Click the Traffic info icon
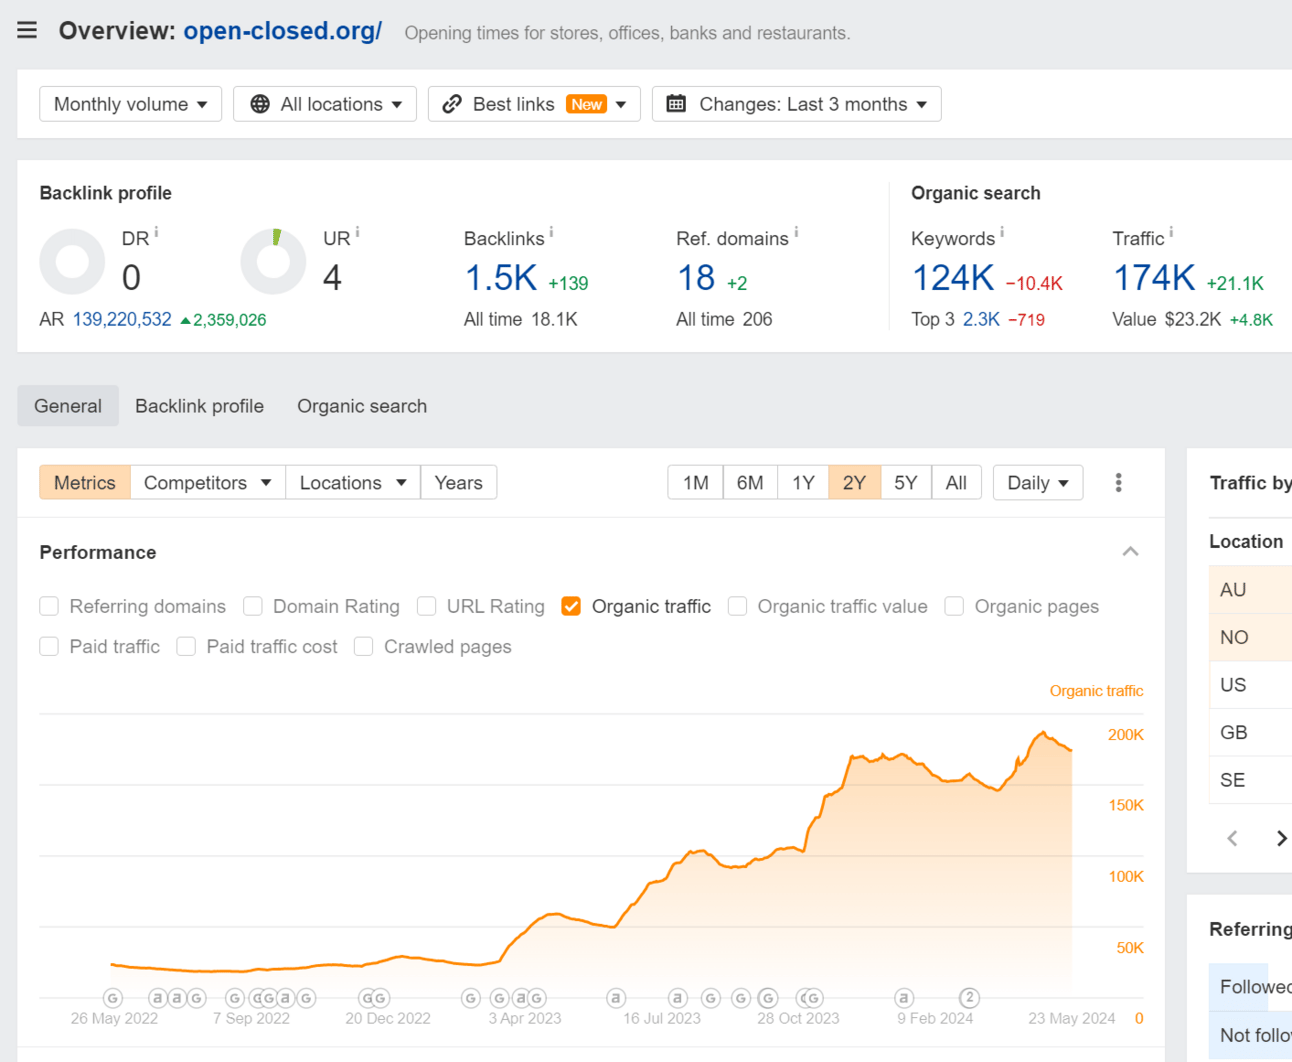The width and height of the screenshot is (1292, 1062). point(1171,233)
